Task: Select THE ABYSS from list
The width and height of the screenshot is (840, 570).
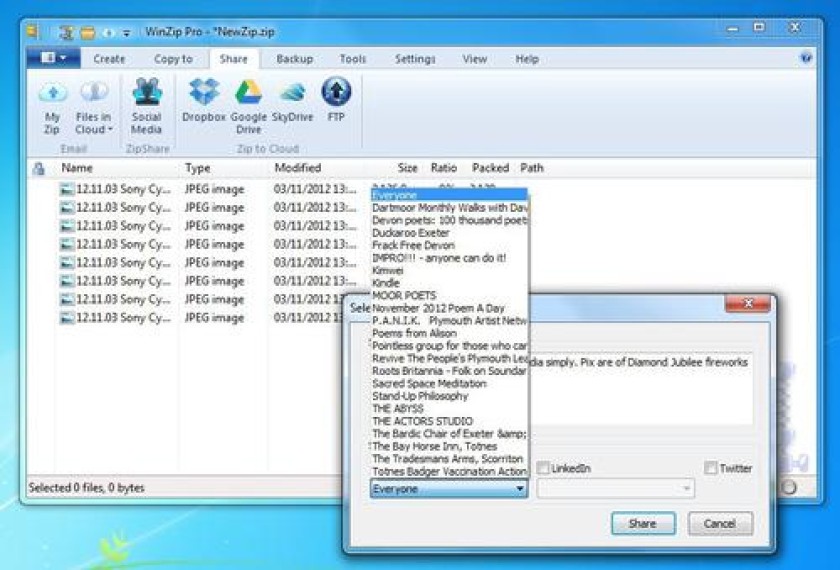Action: (449, 409)
